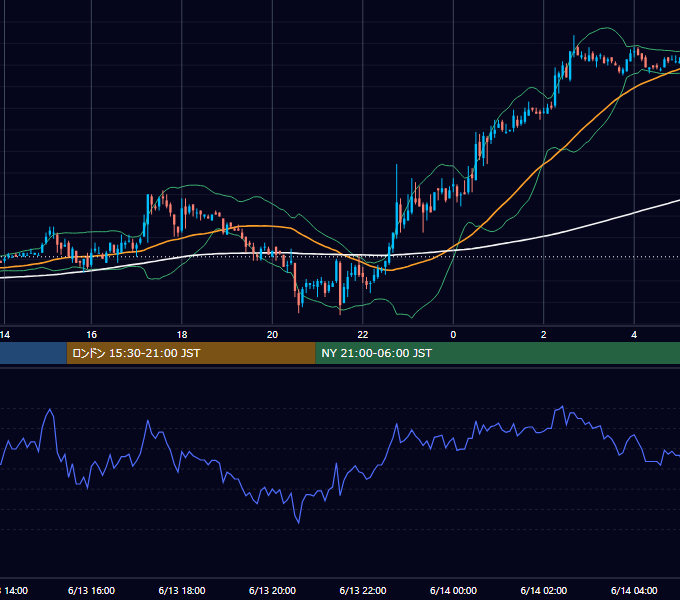Viewport: 680px width, 600px height.
Task: Click the 6/14 02:00 label on the oscillator axis
Action: coord(543,590)
